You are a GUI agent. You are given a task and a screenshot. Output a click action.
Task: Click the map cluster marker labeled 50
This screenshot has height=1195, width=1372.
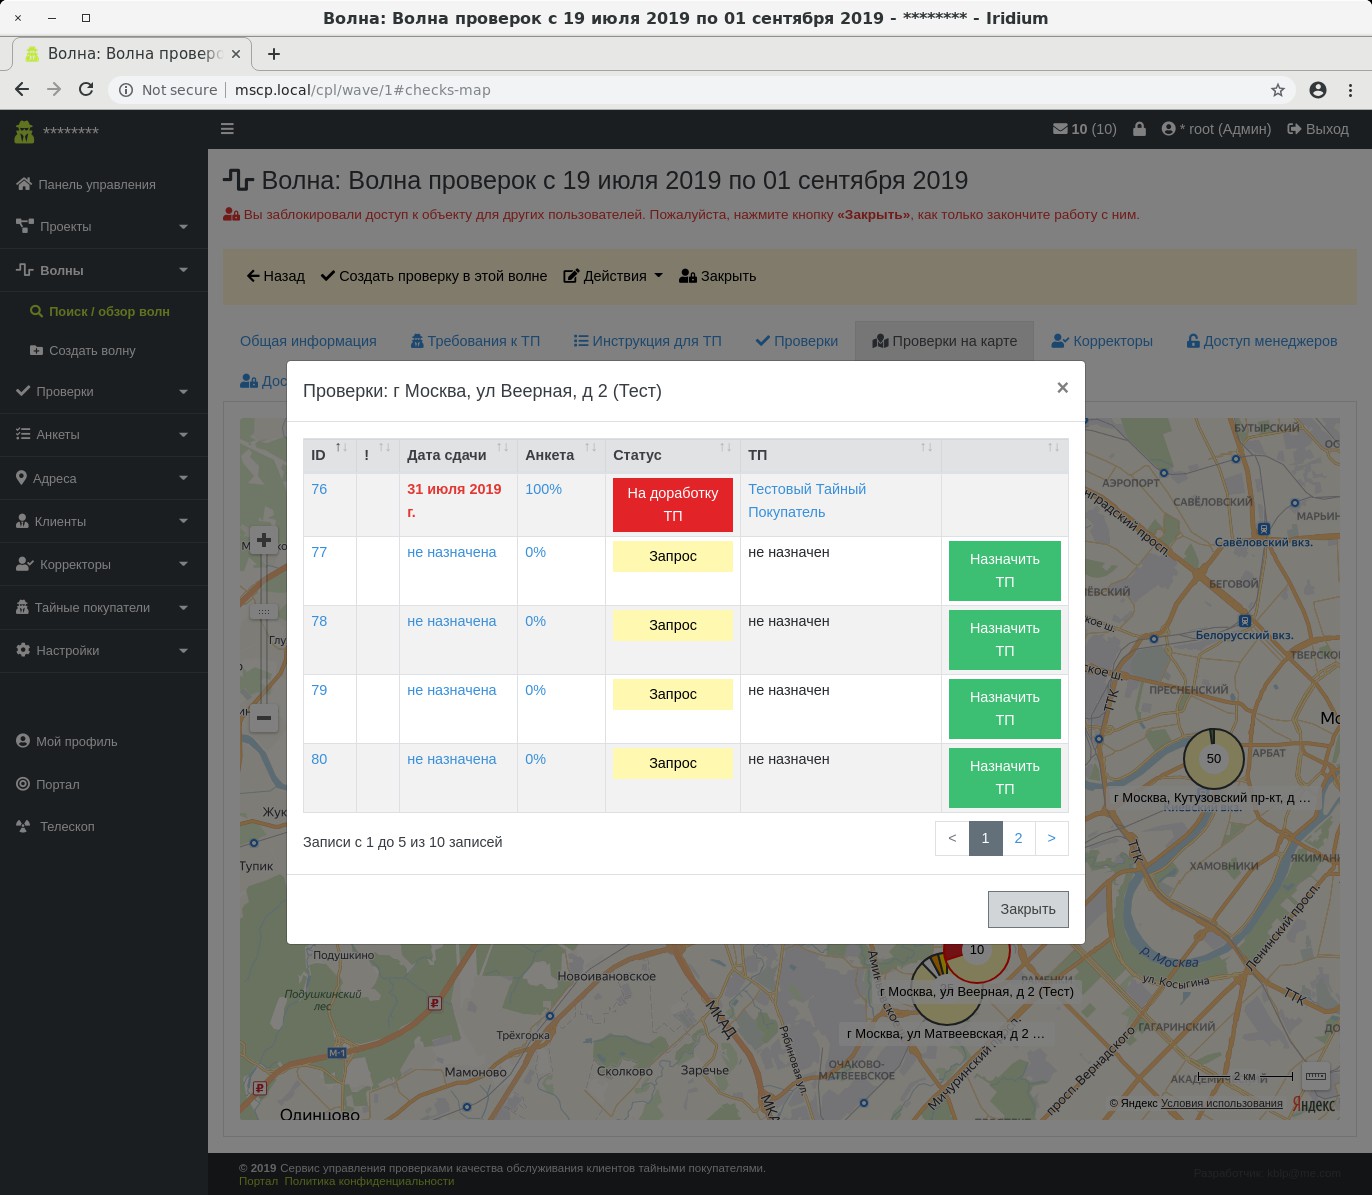point(1213,759)
